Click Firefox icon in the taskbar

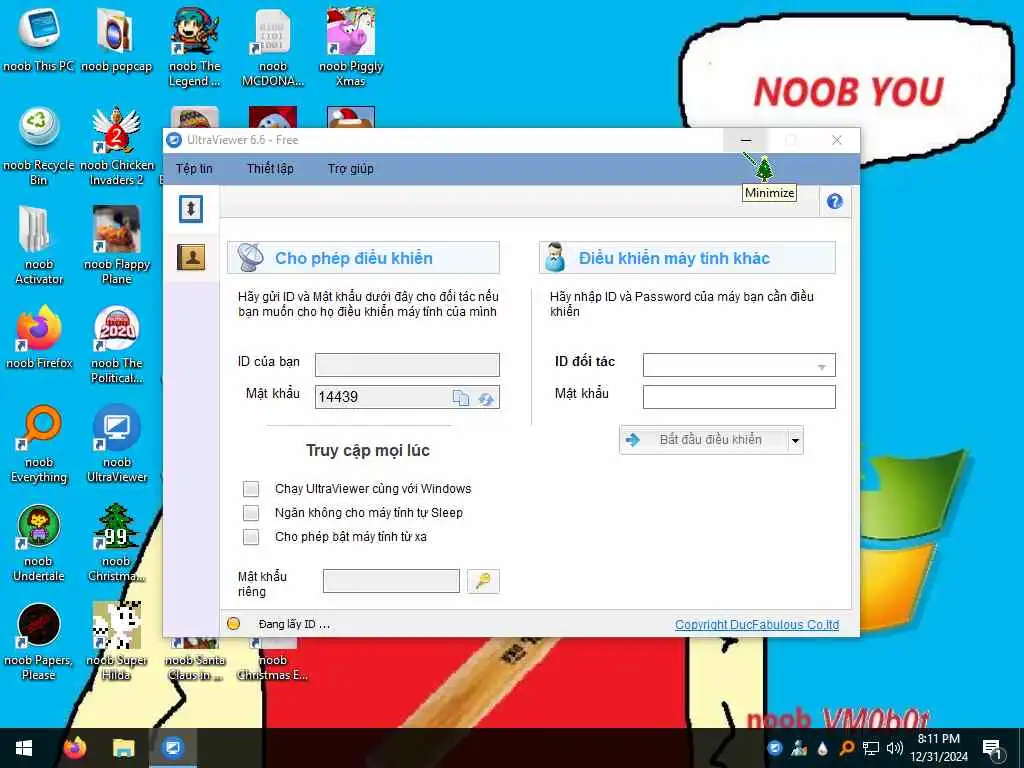75,748
